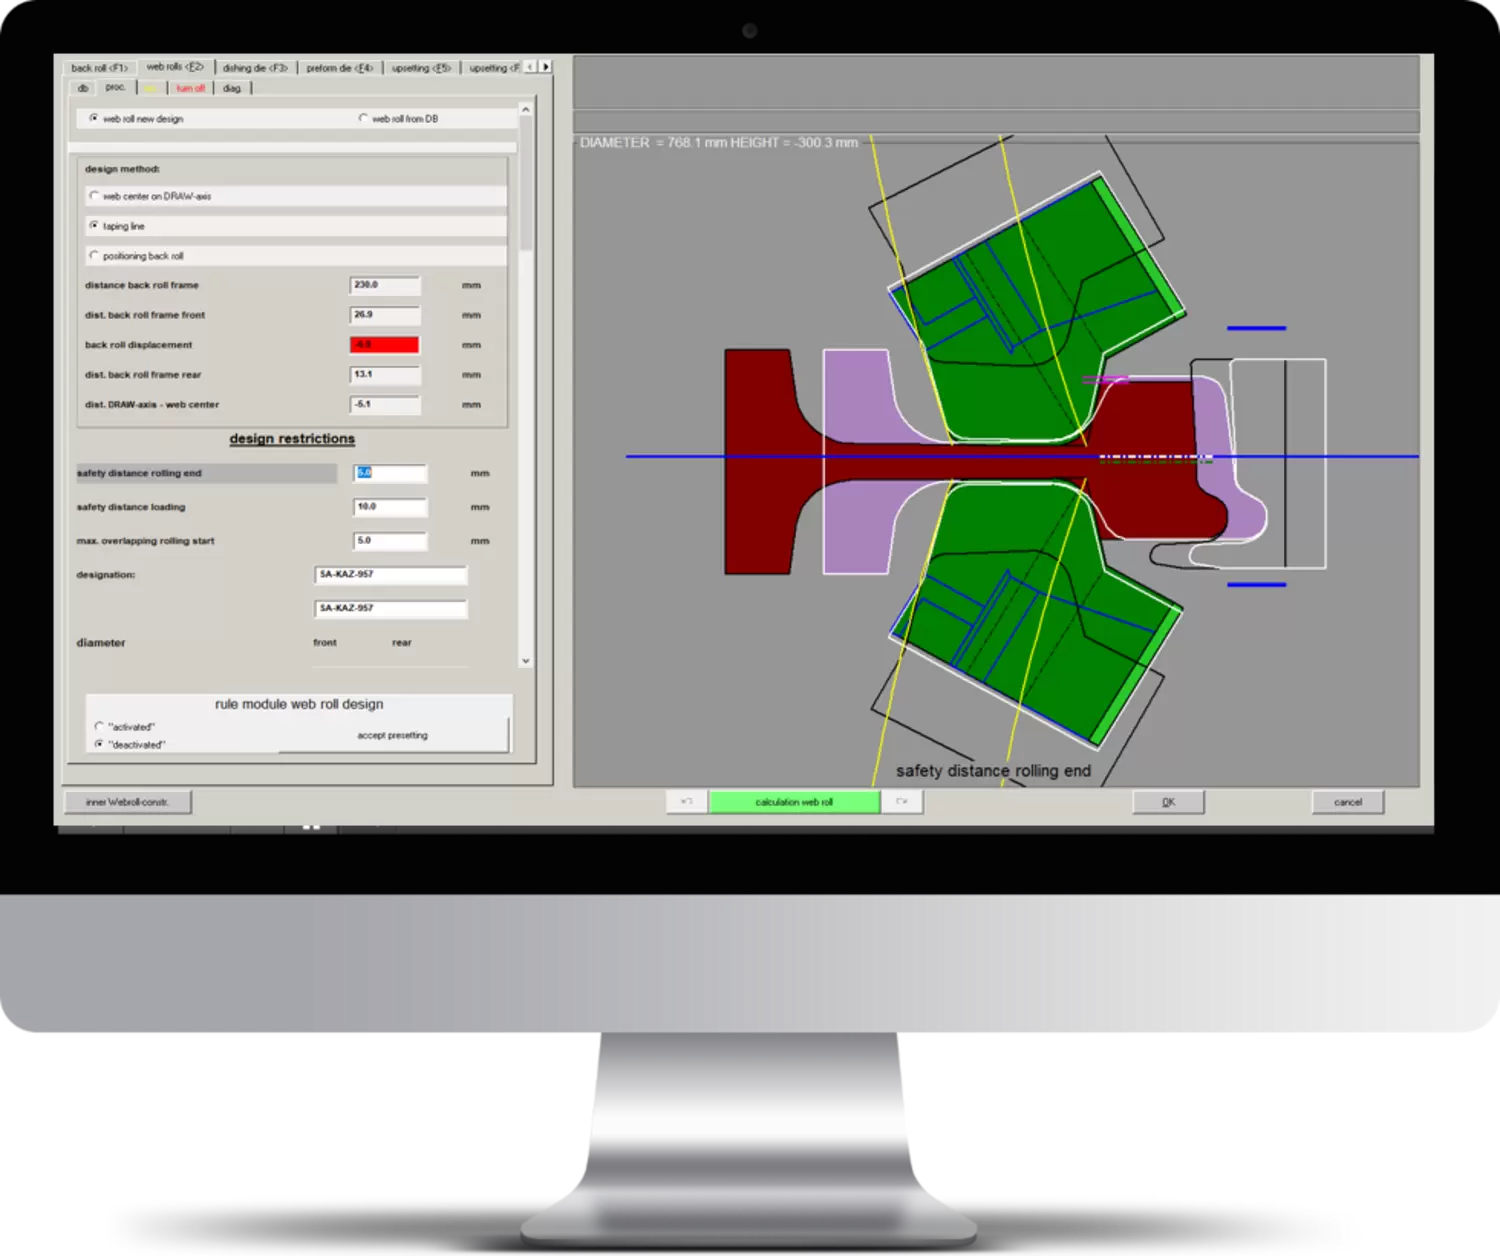The width and height of the screenshot is (1500, 1256).
Task: Switch to the 'diag' sub-tab
Action: (232, 89)
